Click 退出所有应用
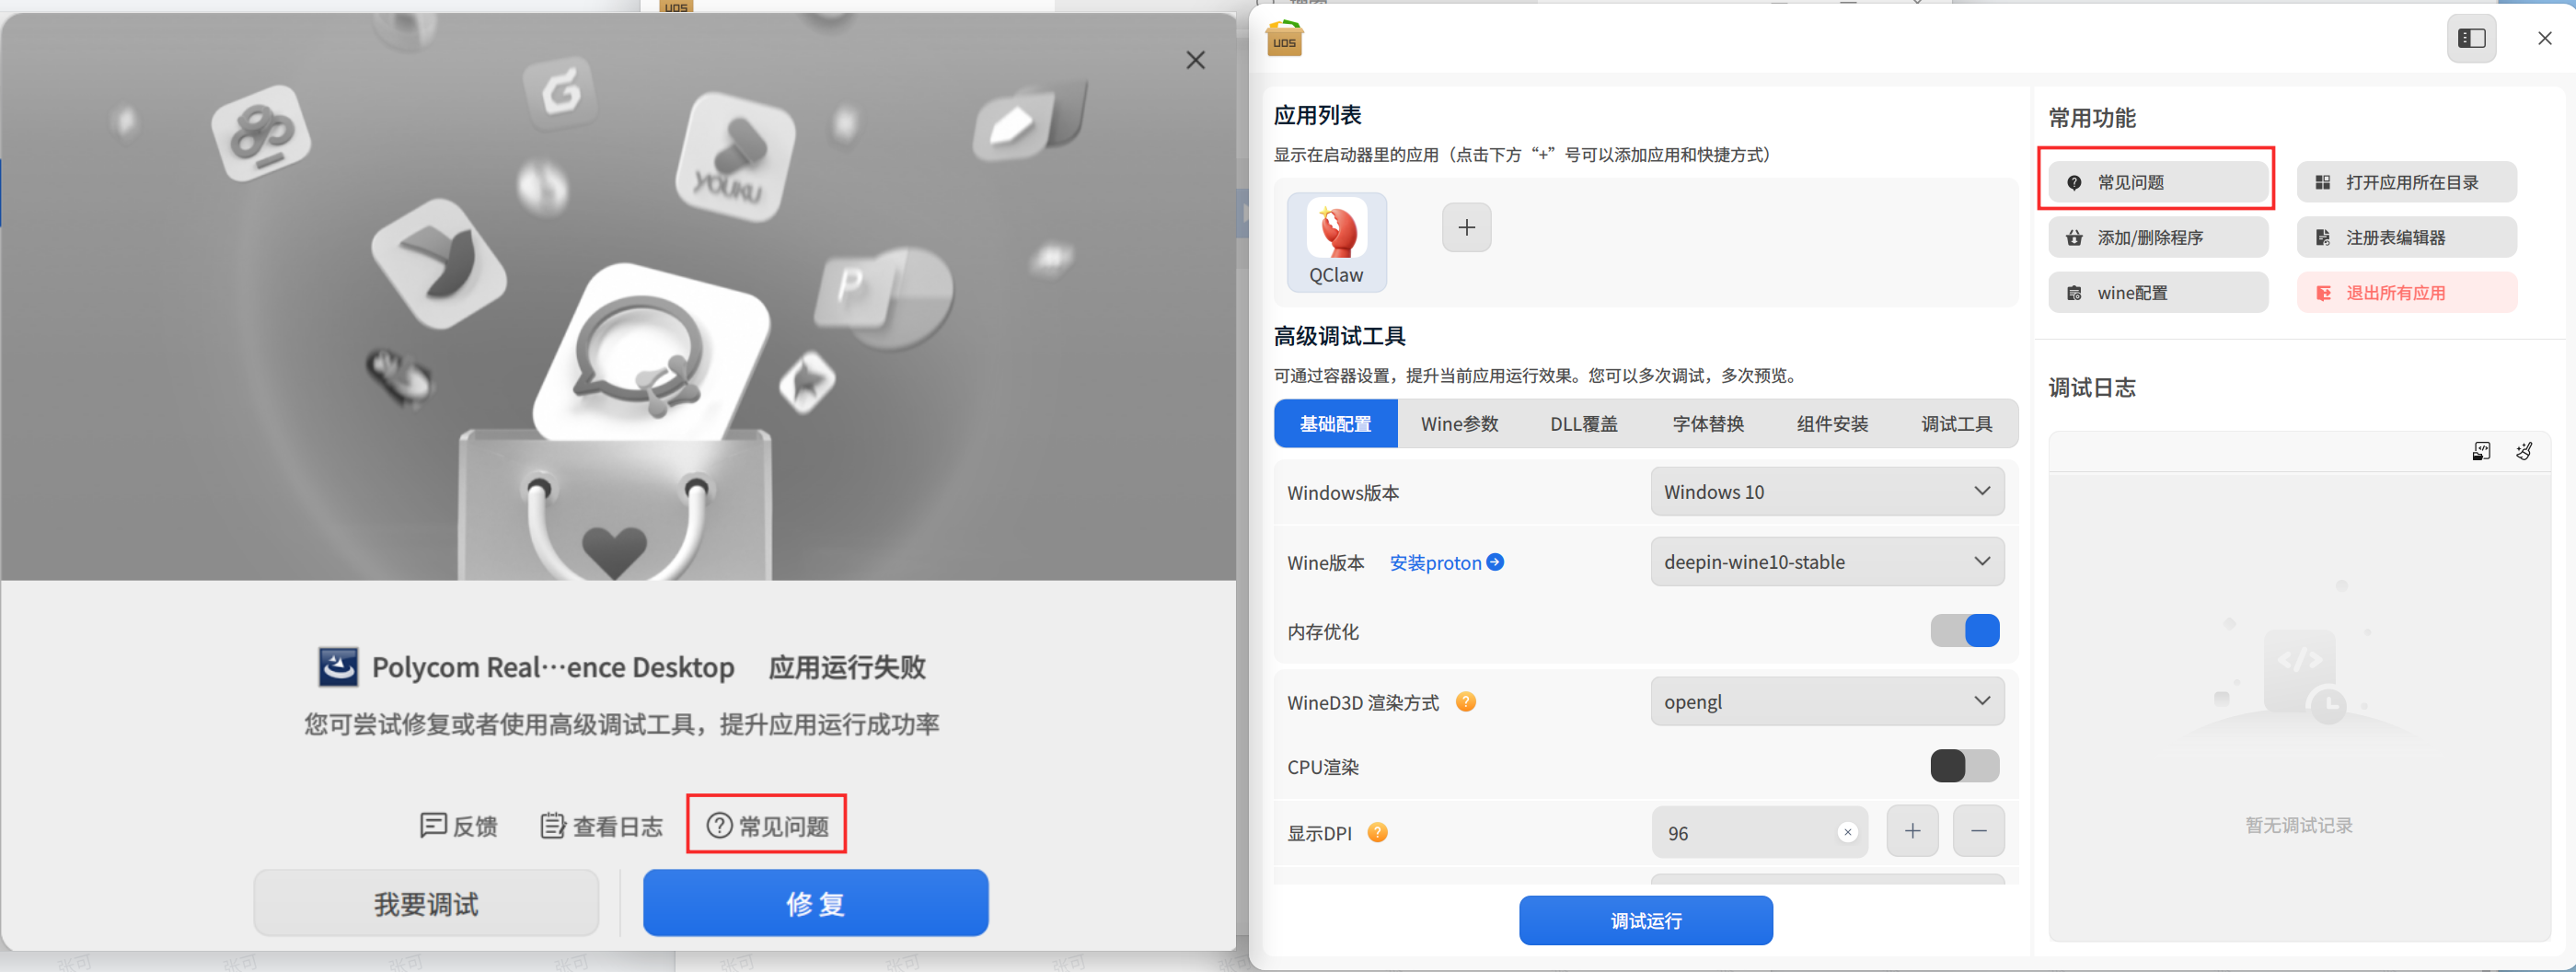 pyautogui.click(x=2407, y=293)
